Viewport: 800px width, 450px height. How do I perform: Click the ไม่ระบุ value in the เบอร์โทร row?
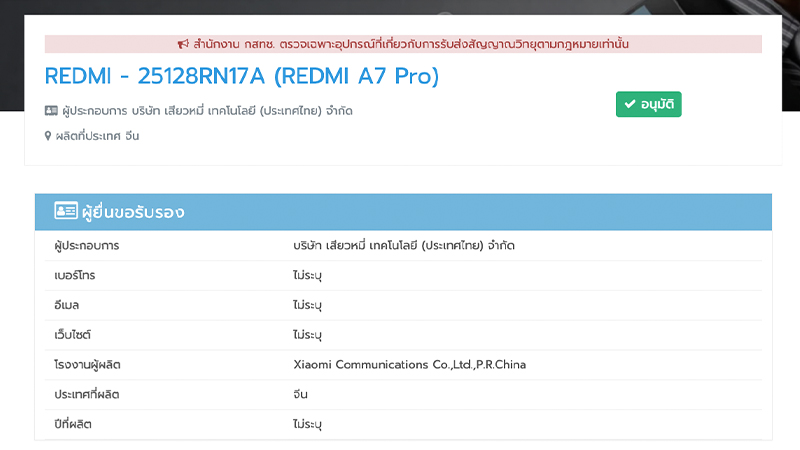click(307, 276)
